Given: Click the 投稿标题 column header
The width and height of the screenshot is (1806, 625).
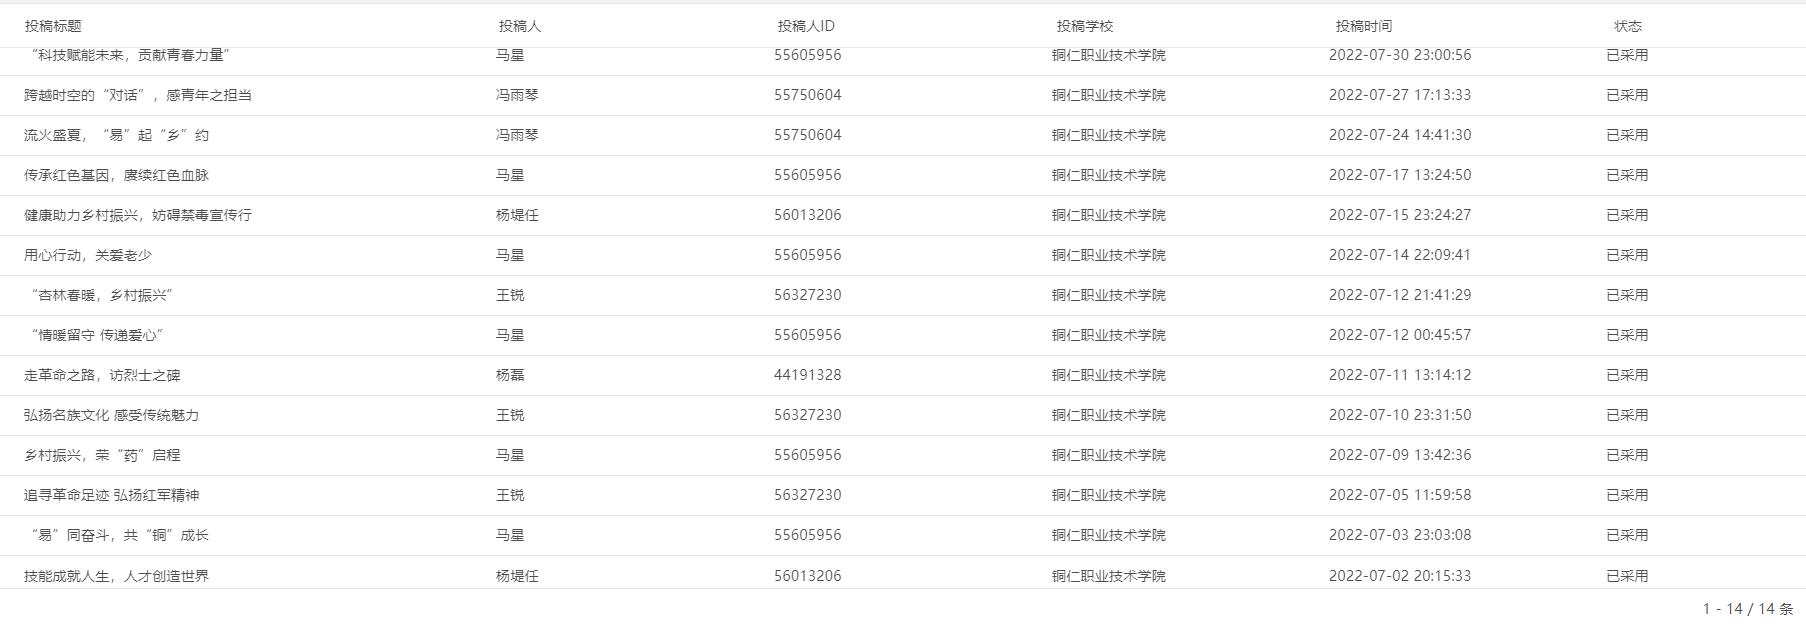Looking at the screenshot, I should (53, 26).
